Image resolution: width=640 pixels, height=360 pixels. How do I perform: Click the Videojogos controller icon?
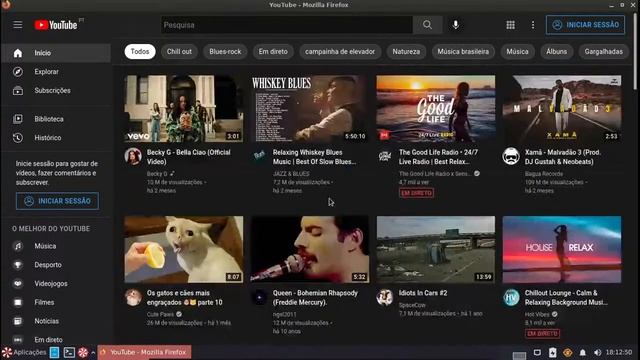[x=18, y=284]
